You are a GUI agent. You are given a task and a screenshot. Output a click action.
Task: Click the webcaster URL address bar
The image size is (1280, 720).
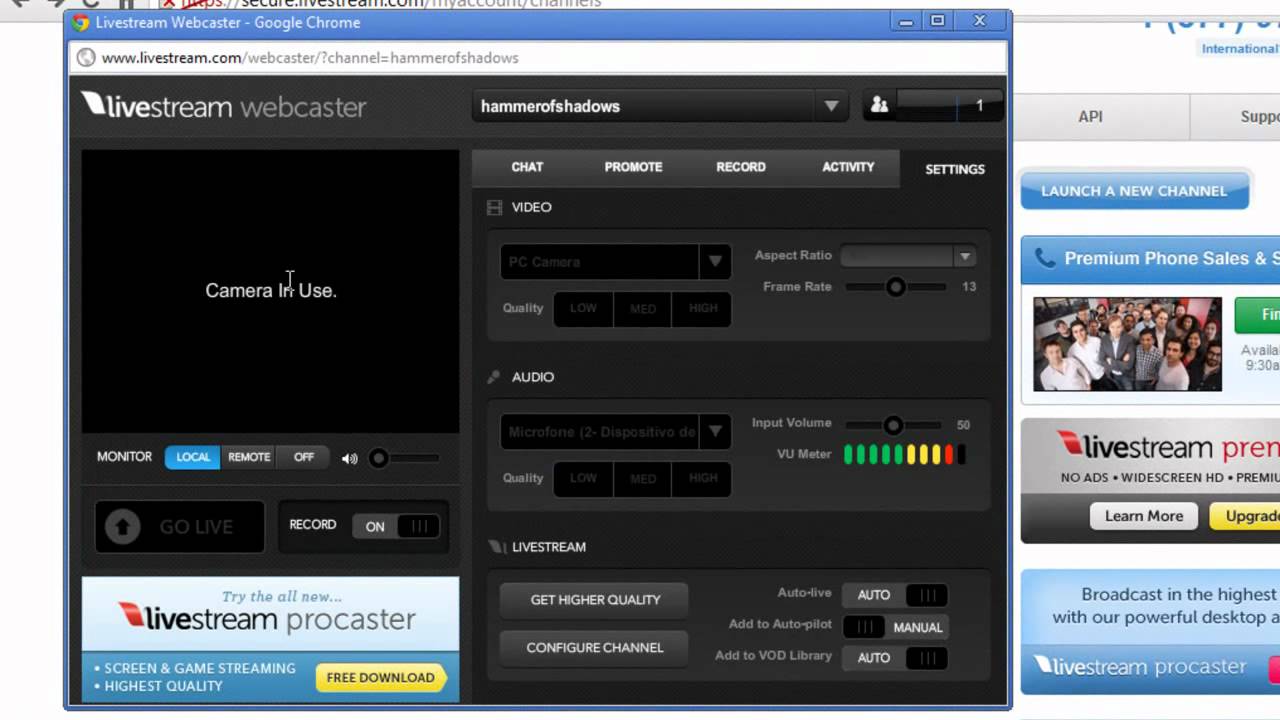tap(538, 58)
